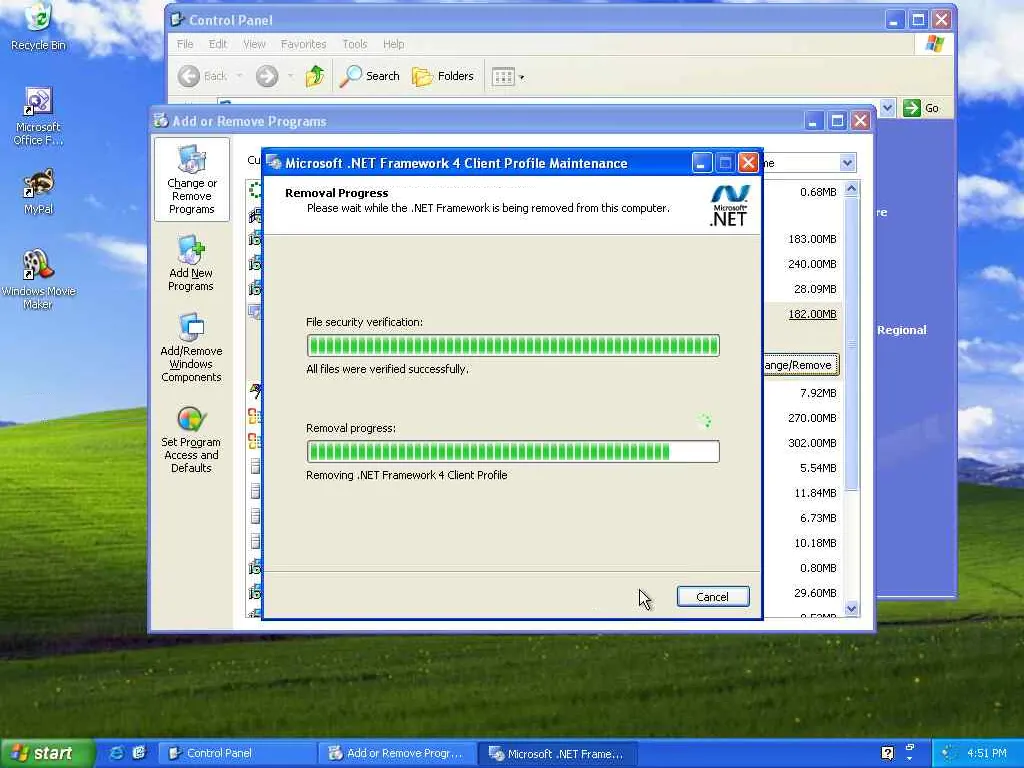Maximize the Control Panel window
Viewport: 1024px width, 768px height.
pos(918,20)
